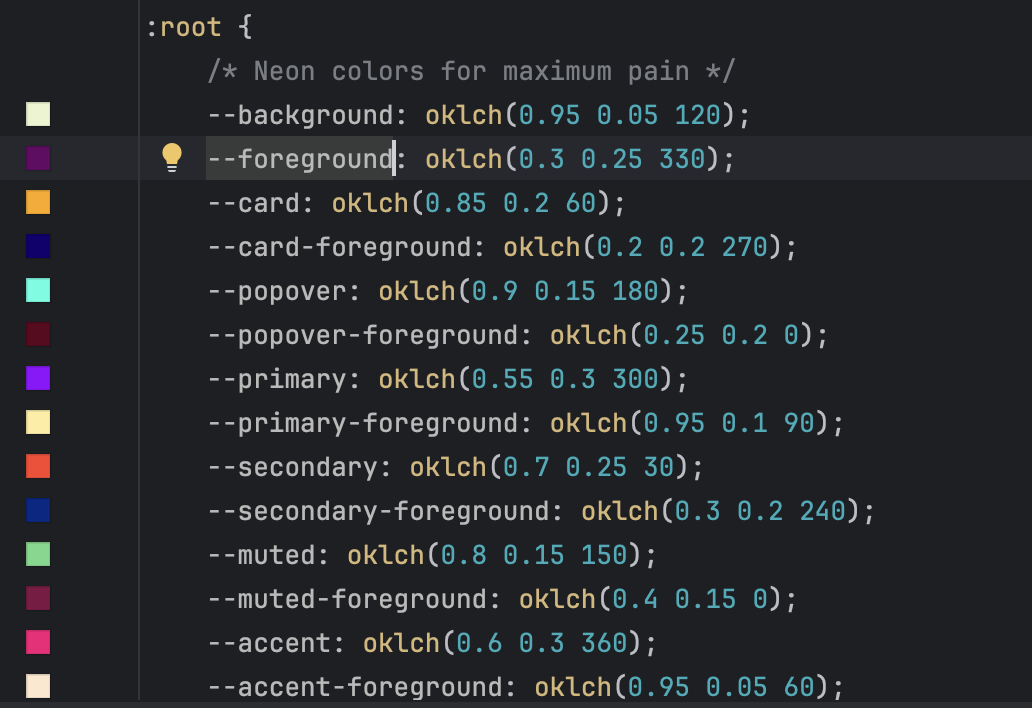Image resolution: width=1032 pixels, height=708 pixels.
Task: Click the purple --foreground gutter color swatch
Action: (x=38, y=158)
